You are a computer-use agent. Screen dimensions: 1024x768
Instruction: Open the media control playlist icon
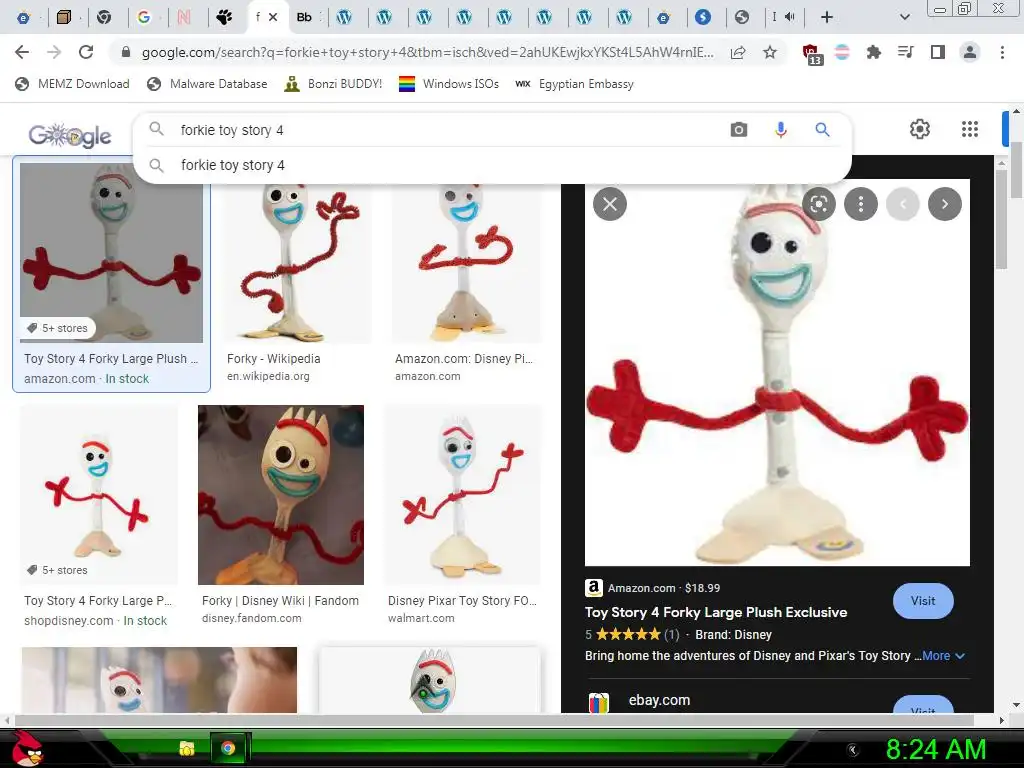coord(905,52)
